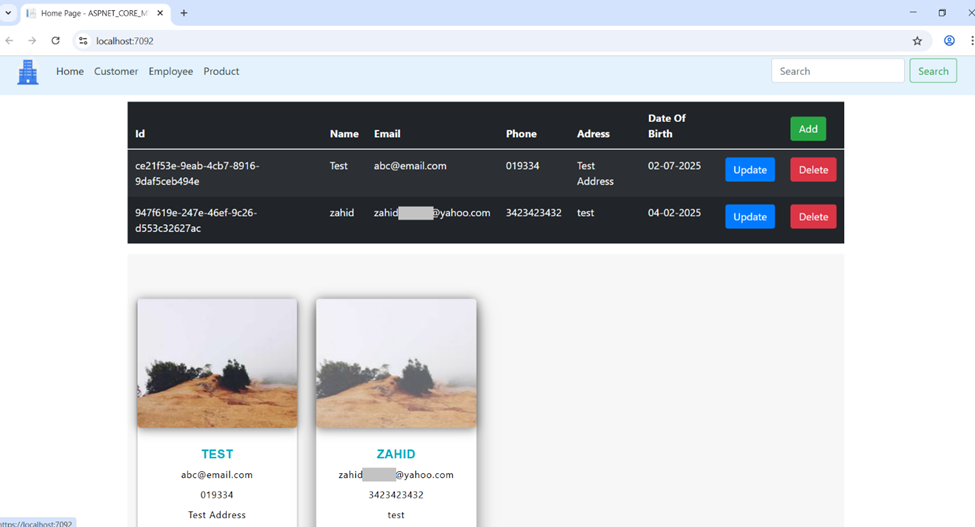The width and height of the screenshot is (975, 527).
Task: Go to the Product page
Action: pyautogui.click(x=221, y=72)
